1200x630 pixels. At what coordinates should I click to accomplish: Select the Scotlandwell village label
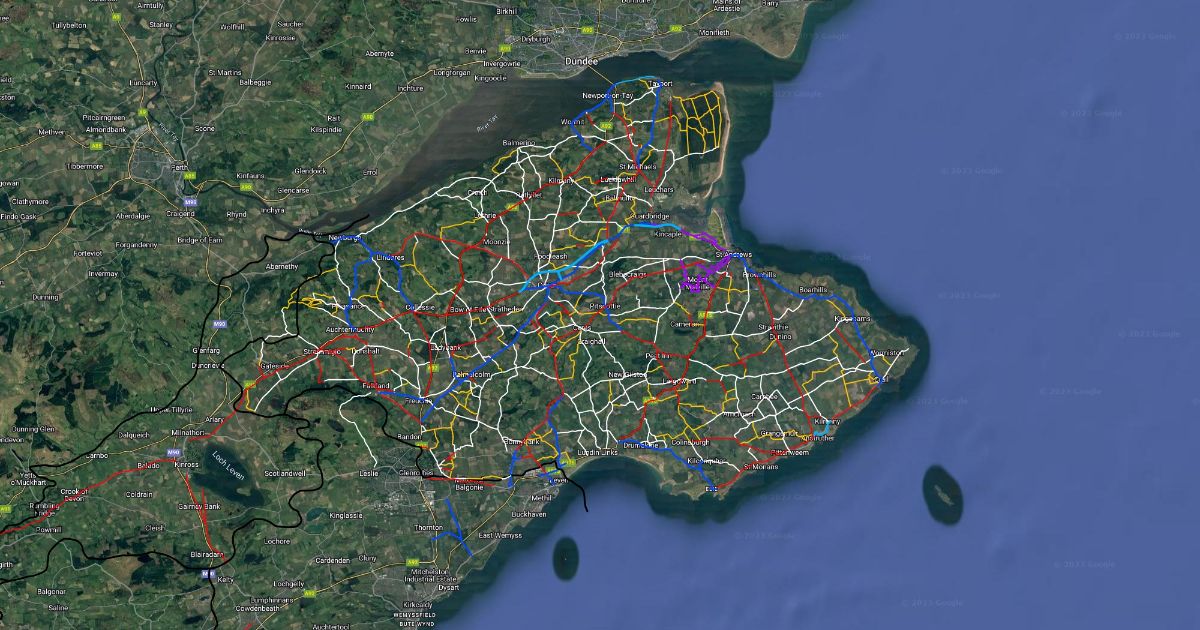284,473
